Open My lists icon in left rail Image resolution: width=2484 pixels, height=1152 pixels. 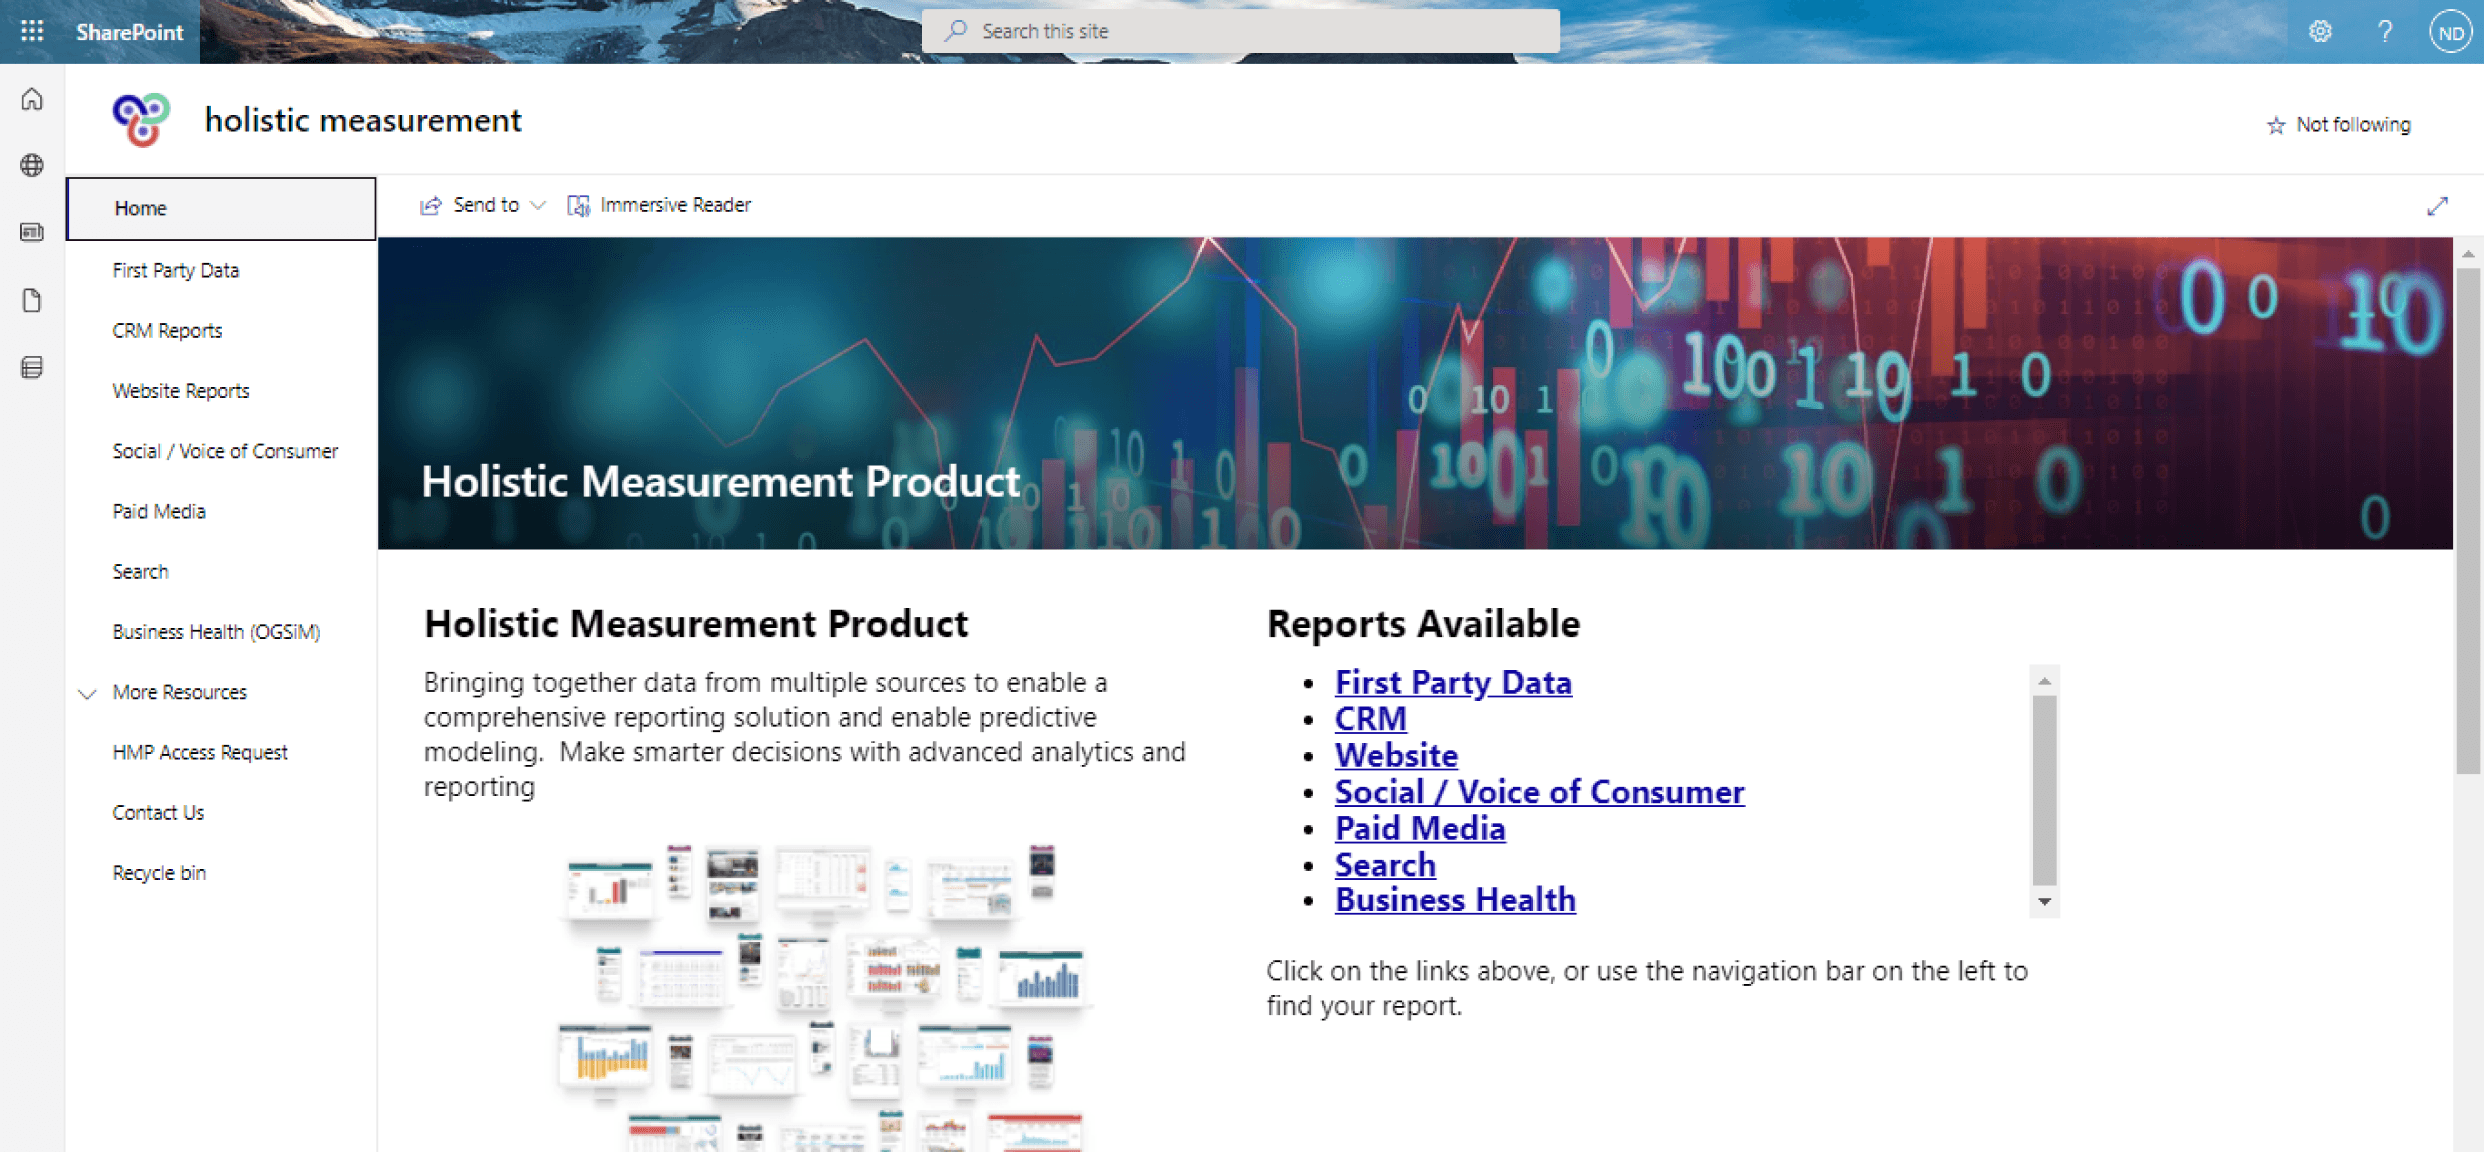(x=32, y=368)
